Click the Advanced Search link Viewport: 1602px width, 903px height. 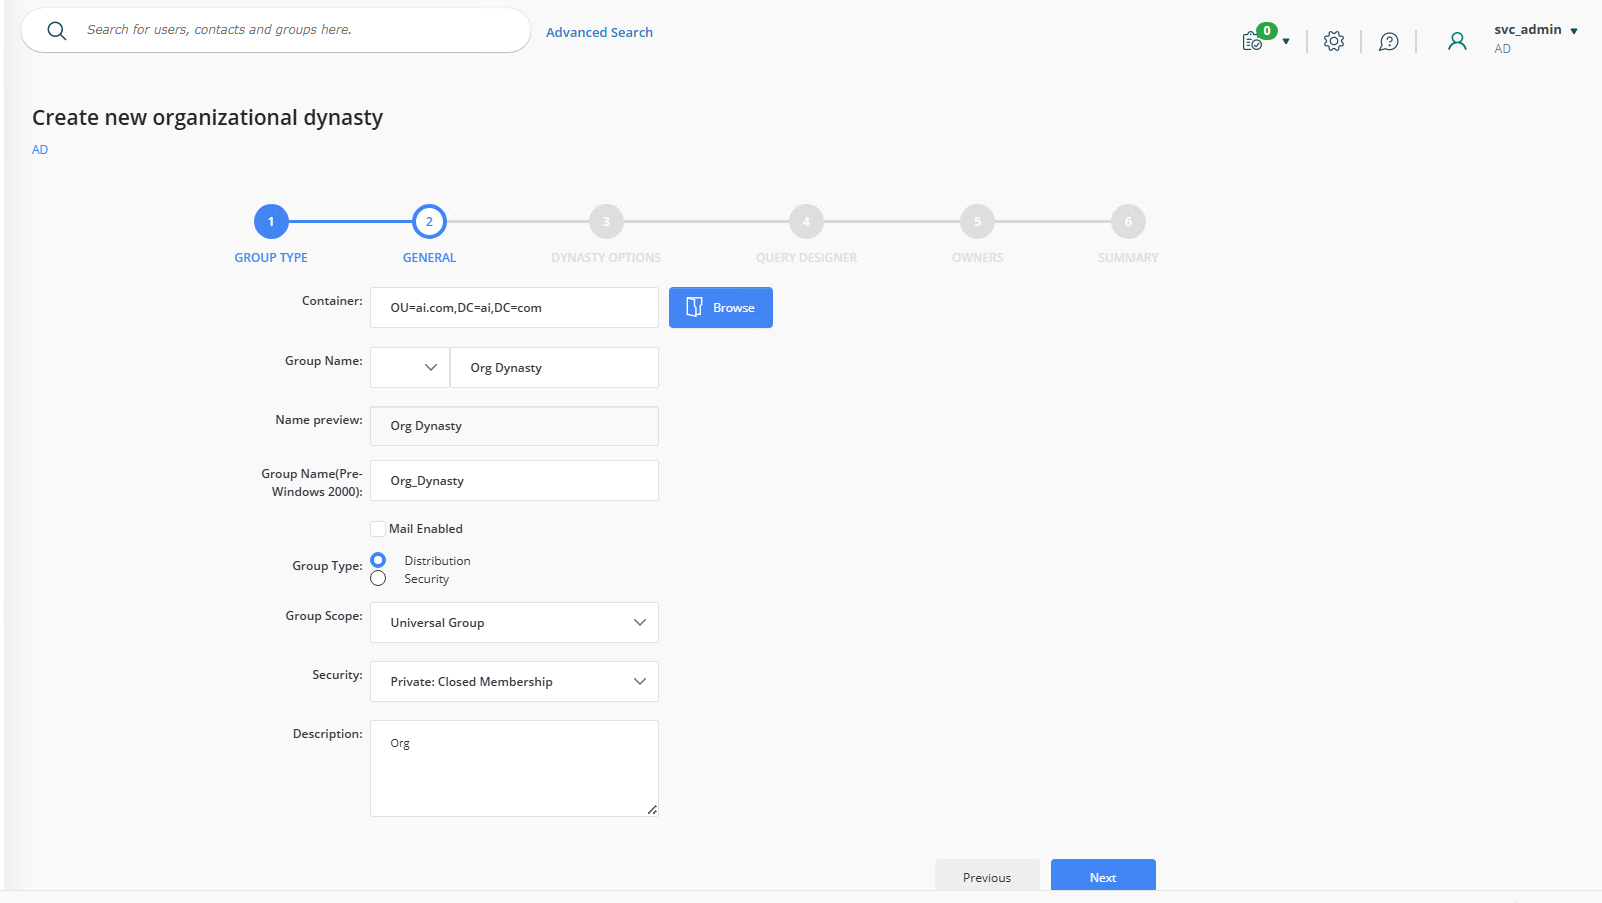point(599,31)
